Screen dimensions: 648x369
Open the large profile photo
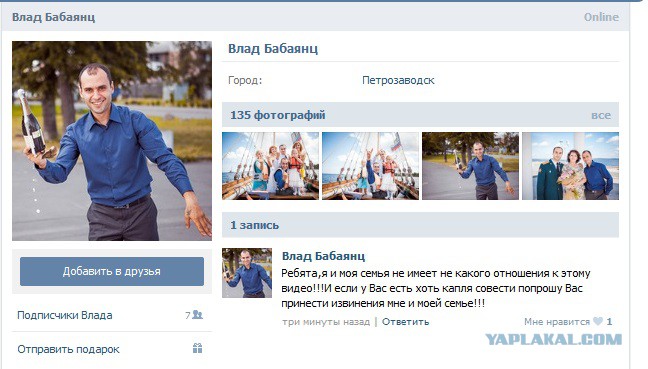[x=112, y=141]
